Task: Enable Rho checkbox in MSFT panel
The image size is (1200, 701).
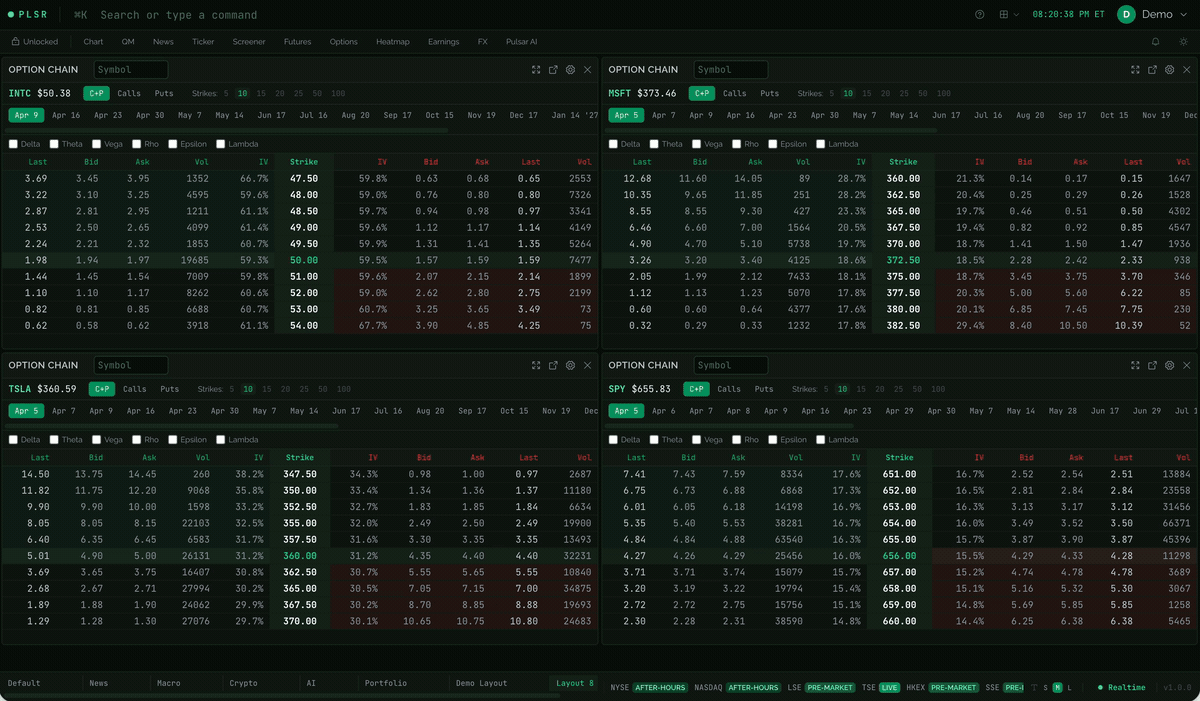Action: point(737,144)
